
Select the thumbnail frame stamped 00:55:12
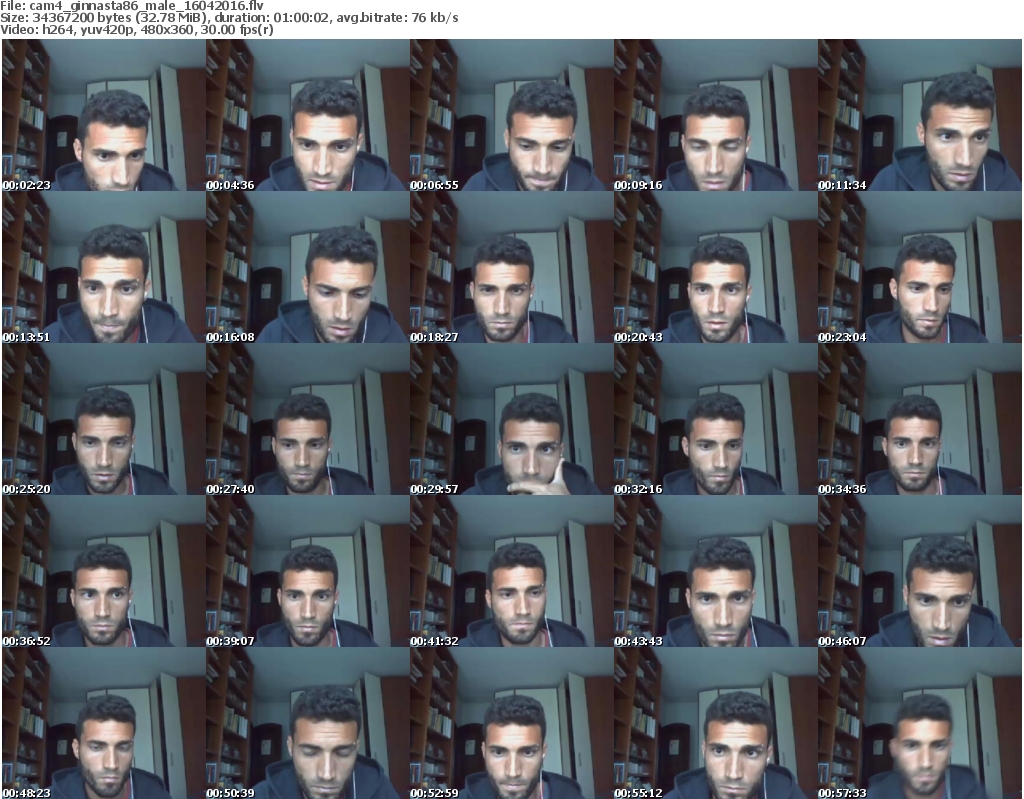715,723
